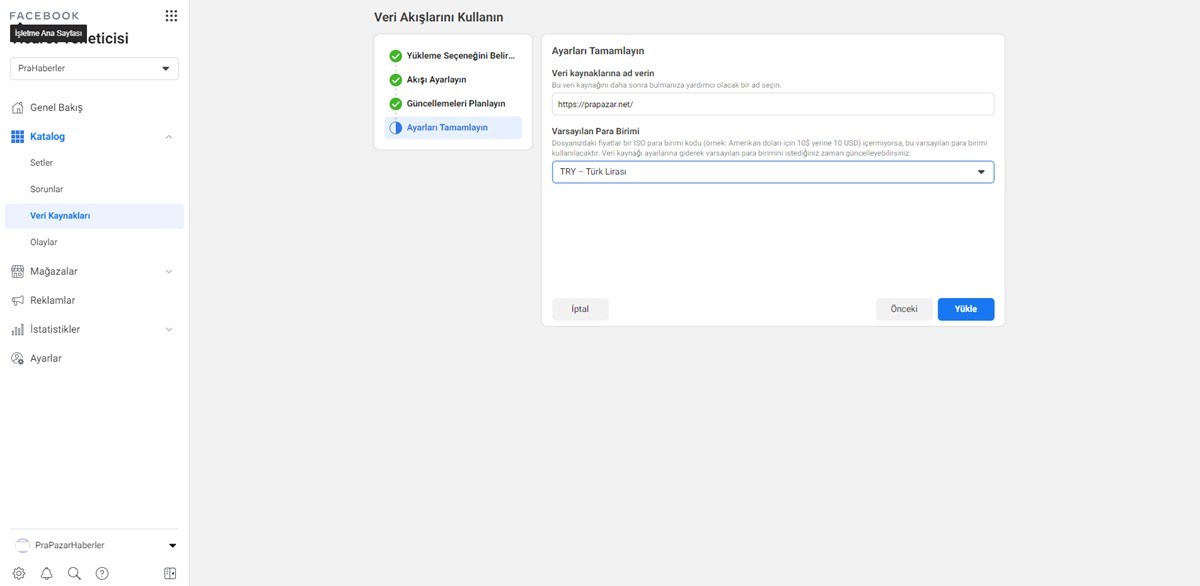Open the Reklamlar section label

[53, 301]
